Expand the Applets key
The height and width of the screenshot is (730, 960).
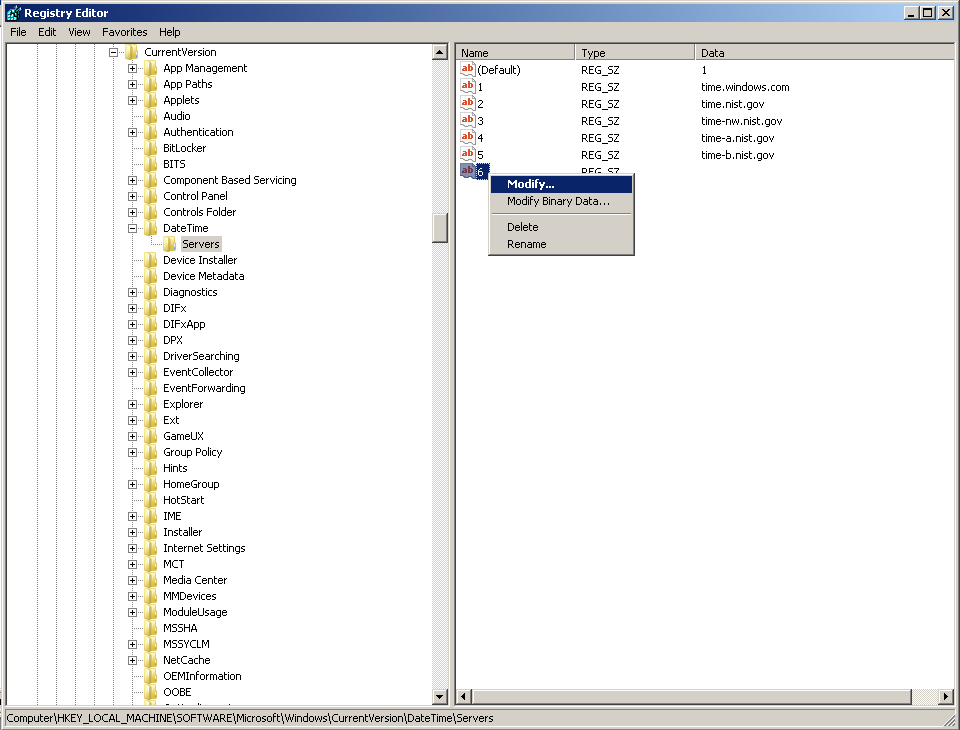click(x=132, y=100)
